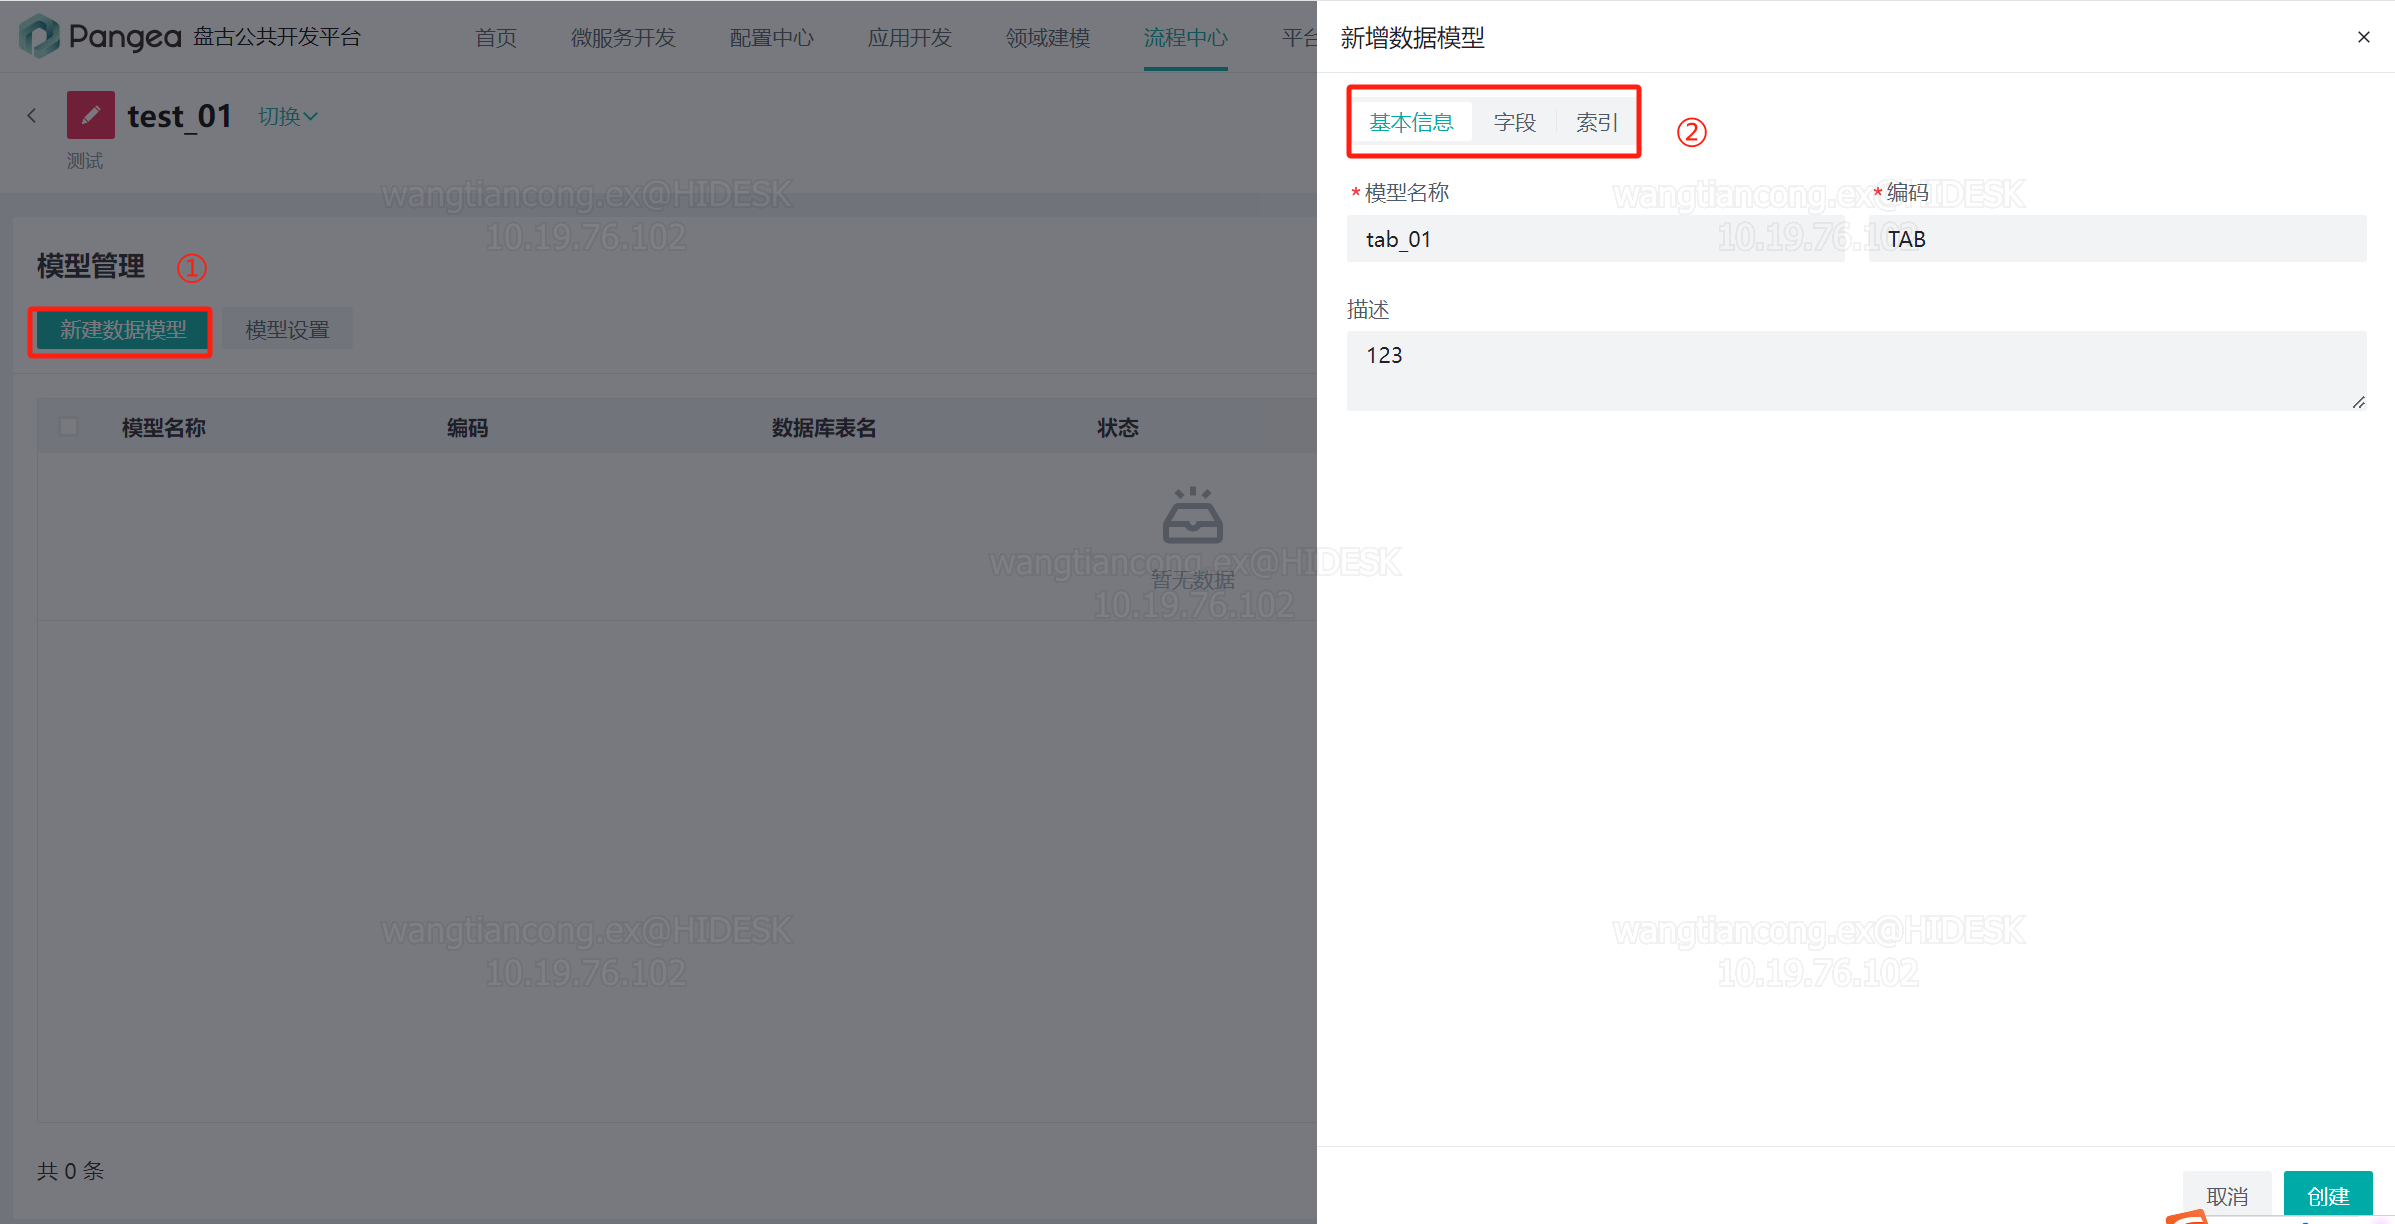Focus the 描述 textarea

pyautogui.click(x=1856, y=371)
